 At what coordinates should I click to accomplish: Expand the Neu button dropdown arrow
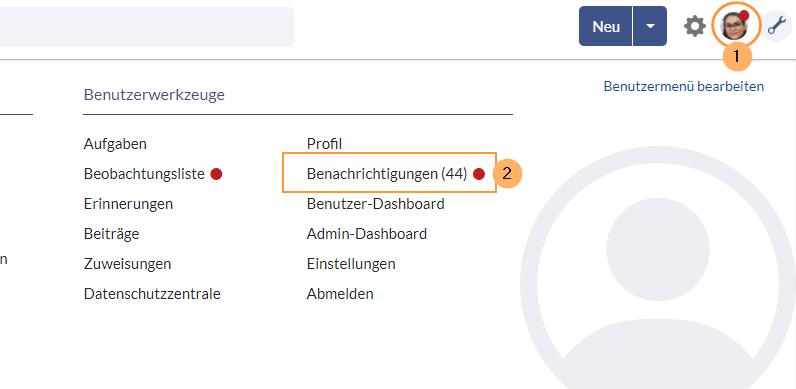click(x=650, y=26)
